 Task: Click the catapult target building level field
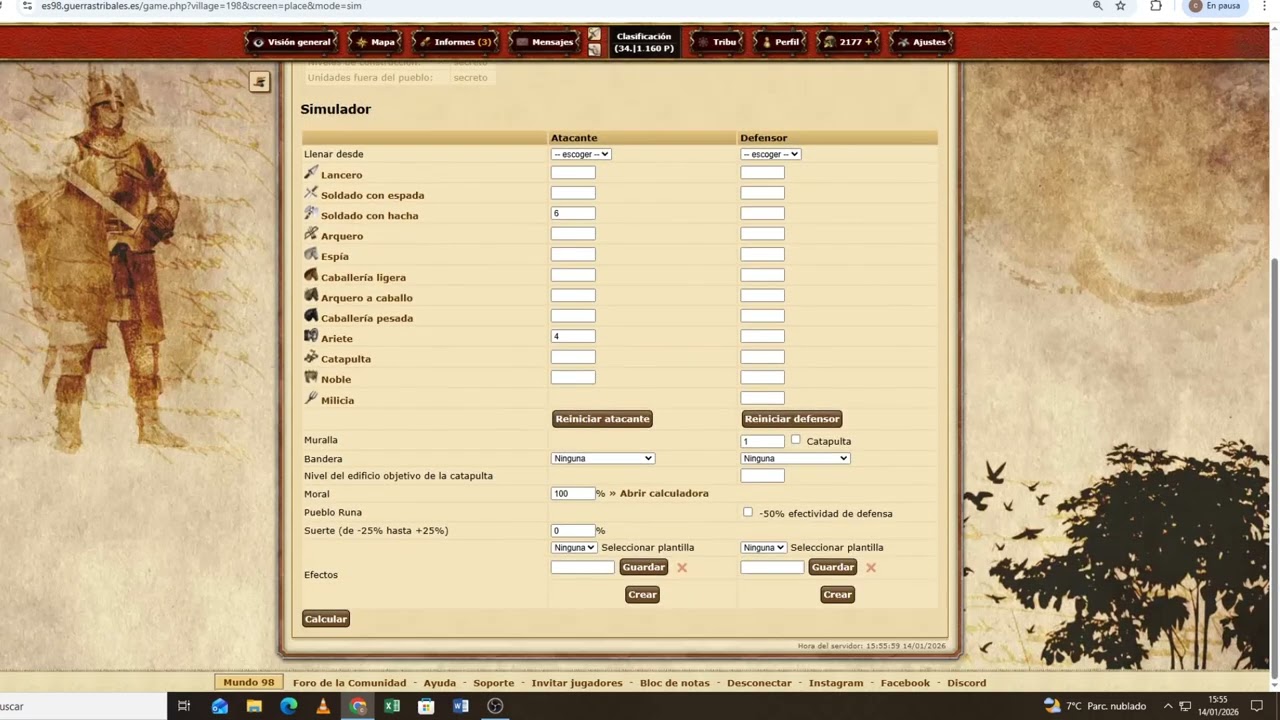click(x=762, y=475)
